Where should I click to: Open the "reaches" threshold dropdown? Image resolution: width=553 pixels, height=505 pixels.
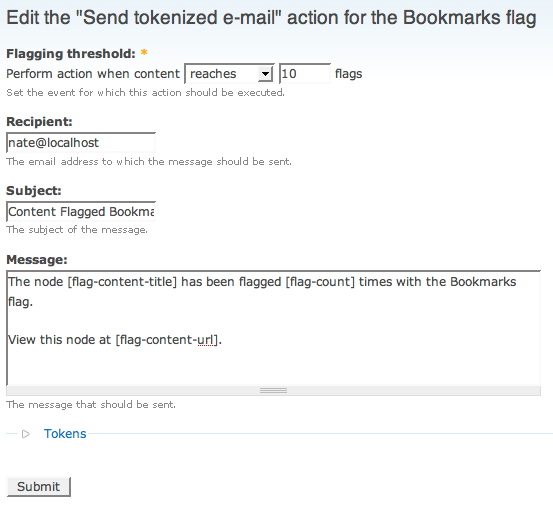coord(229,74)
